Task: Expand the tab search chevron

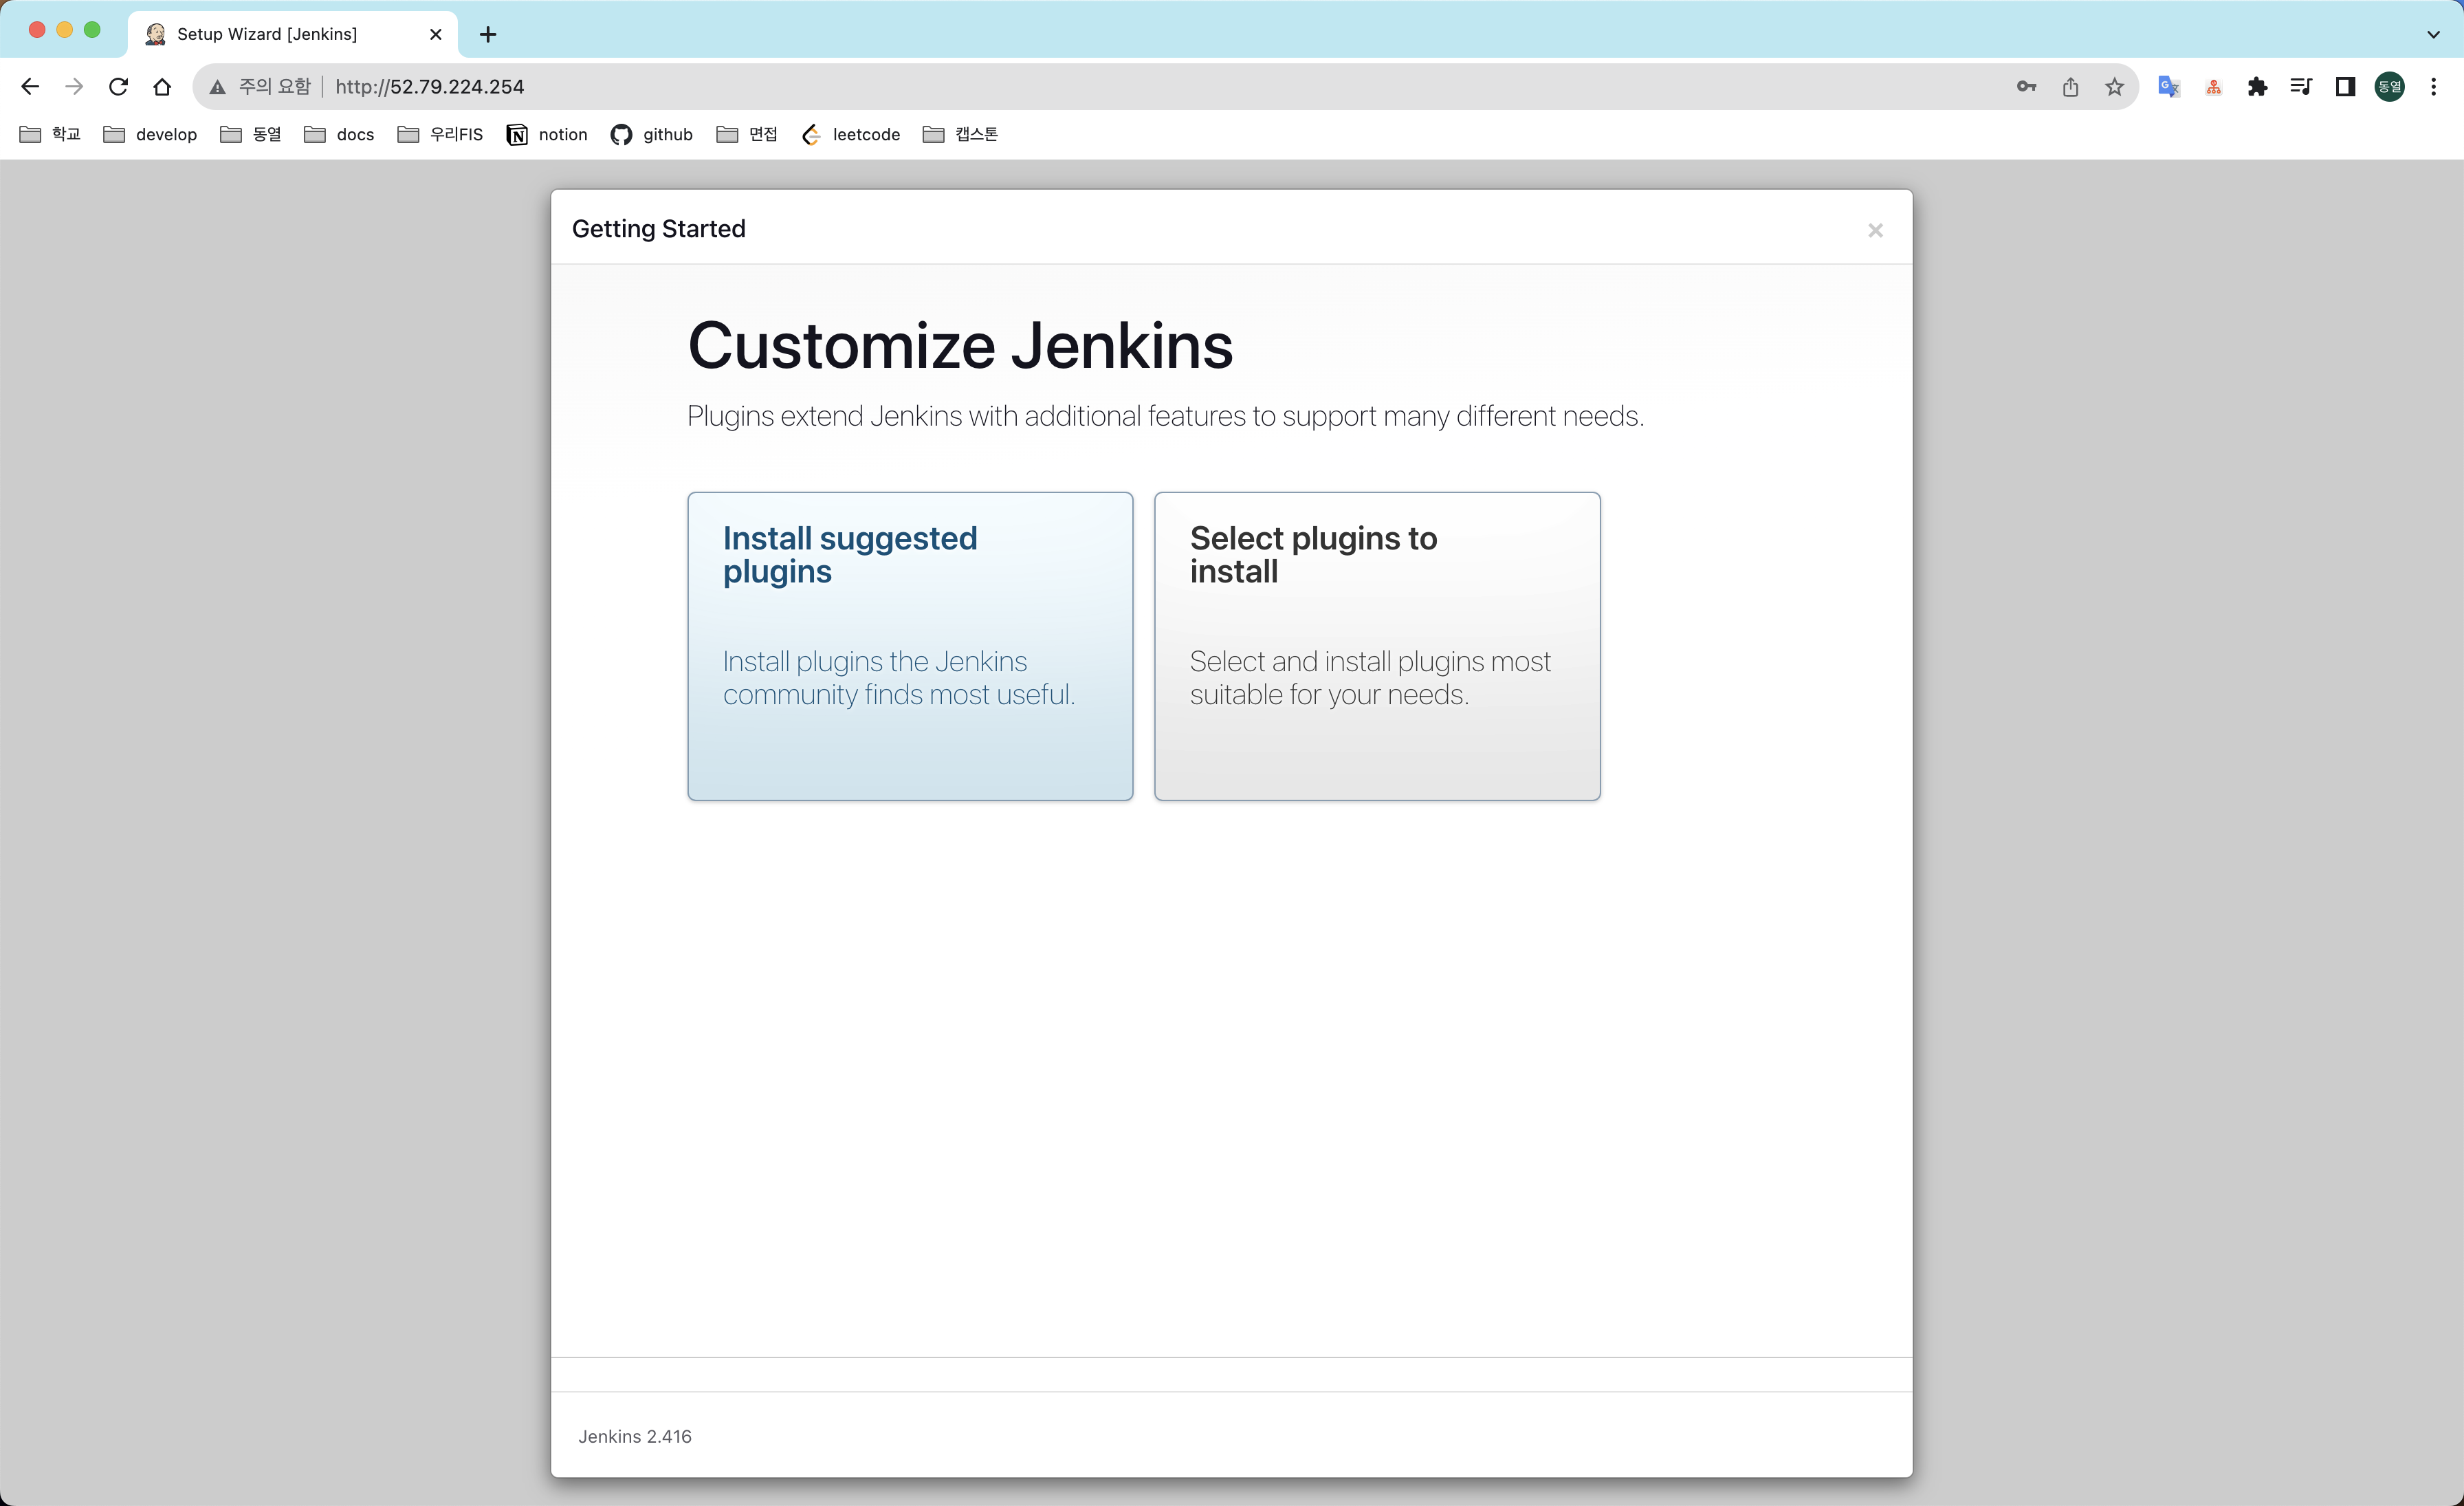Action: click(x=2433, y=34)
